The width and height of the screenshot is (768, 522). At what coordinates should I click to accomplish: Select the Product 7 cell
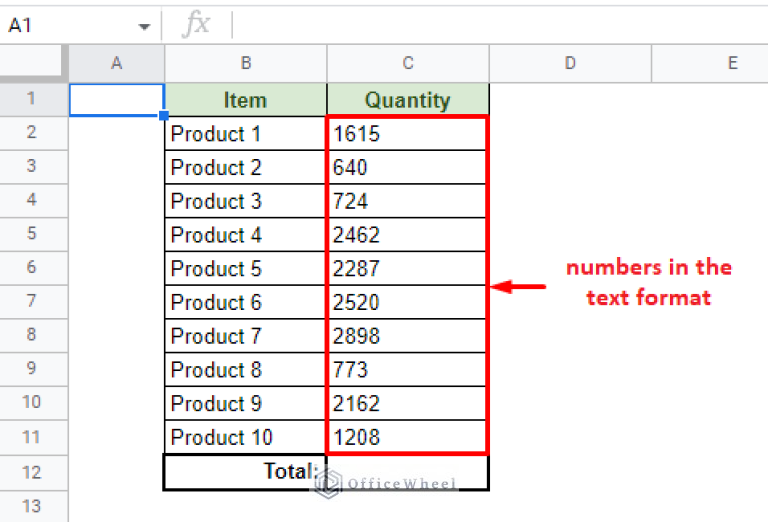coord(245,336)
